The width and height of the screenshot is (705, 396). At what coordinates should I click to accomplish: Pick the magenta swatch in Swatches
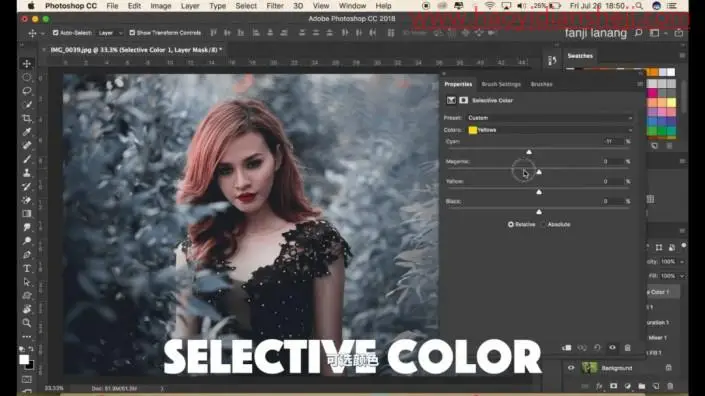[652, 93]
